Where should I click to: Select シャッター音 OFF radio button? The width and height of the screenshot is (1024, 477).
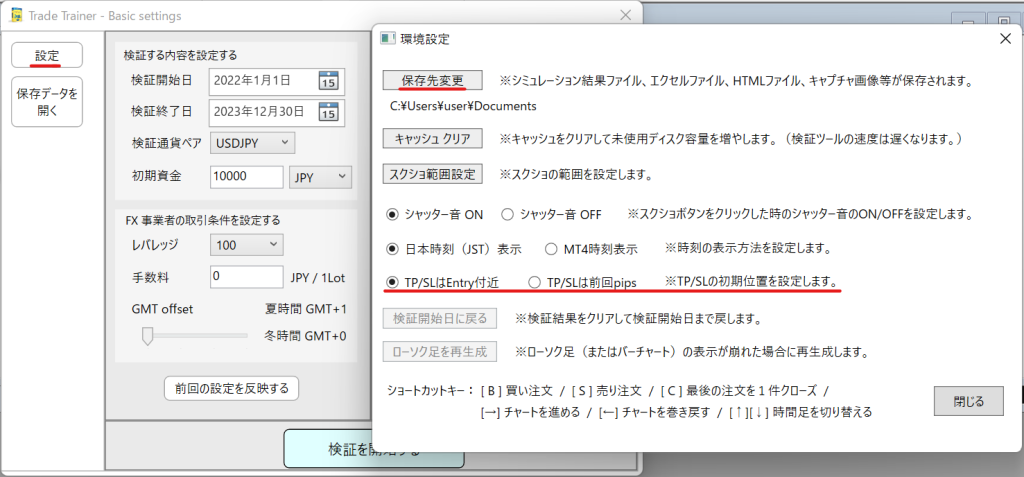tap(507, 214)
